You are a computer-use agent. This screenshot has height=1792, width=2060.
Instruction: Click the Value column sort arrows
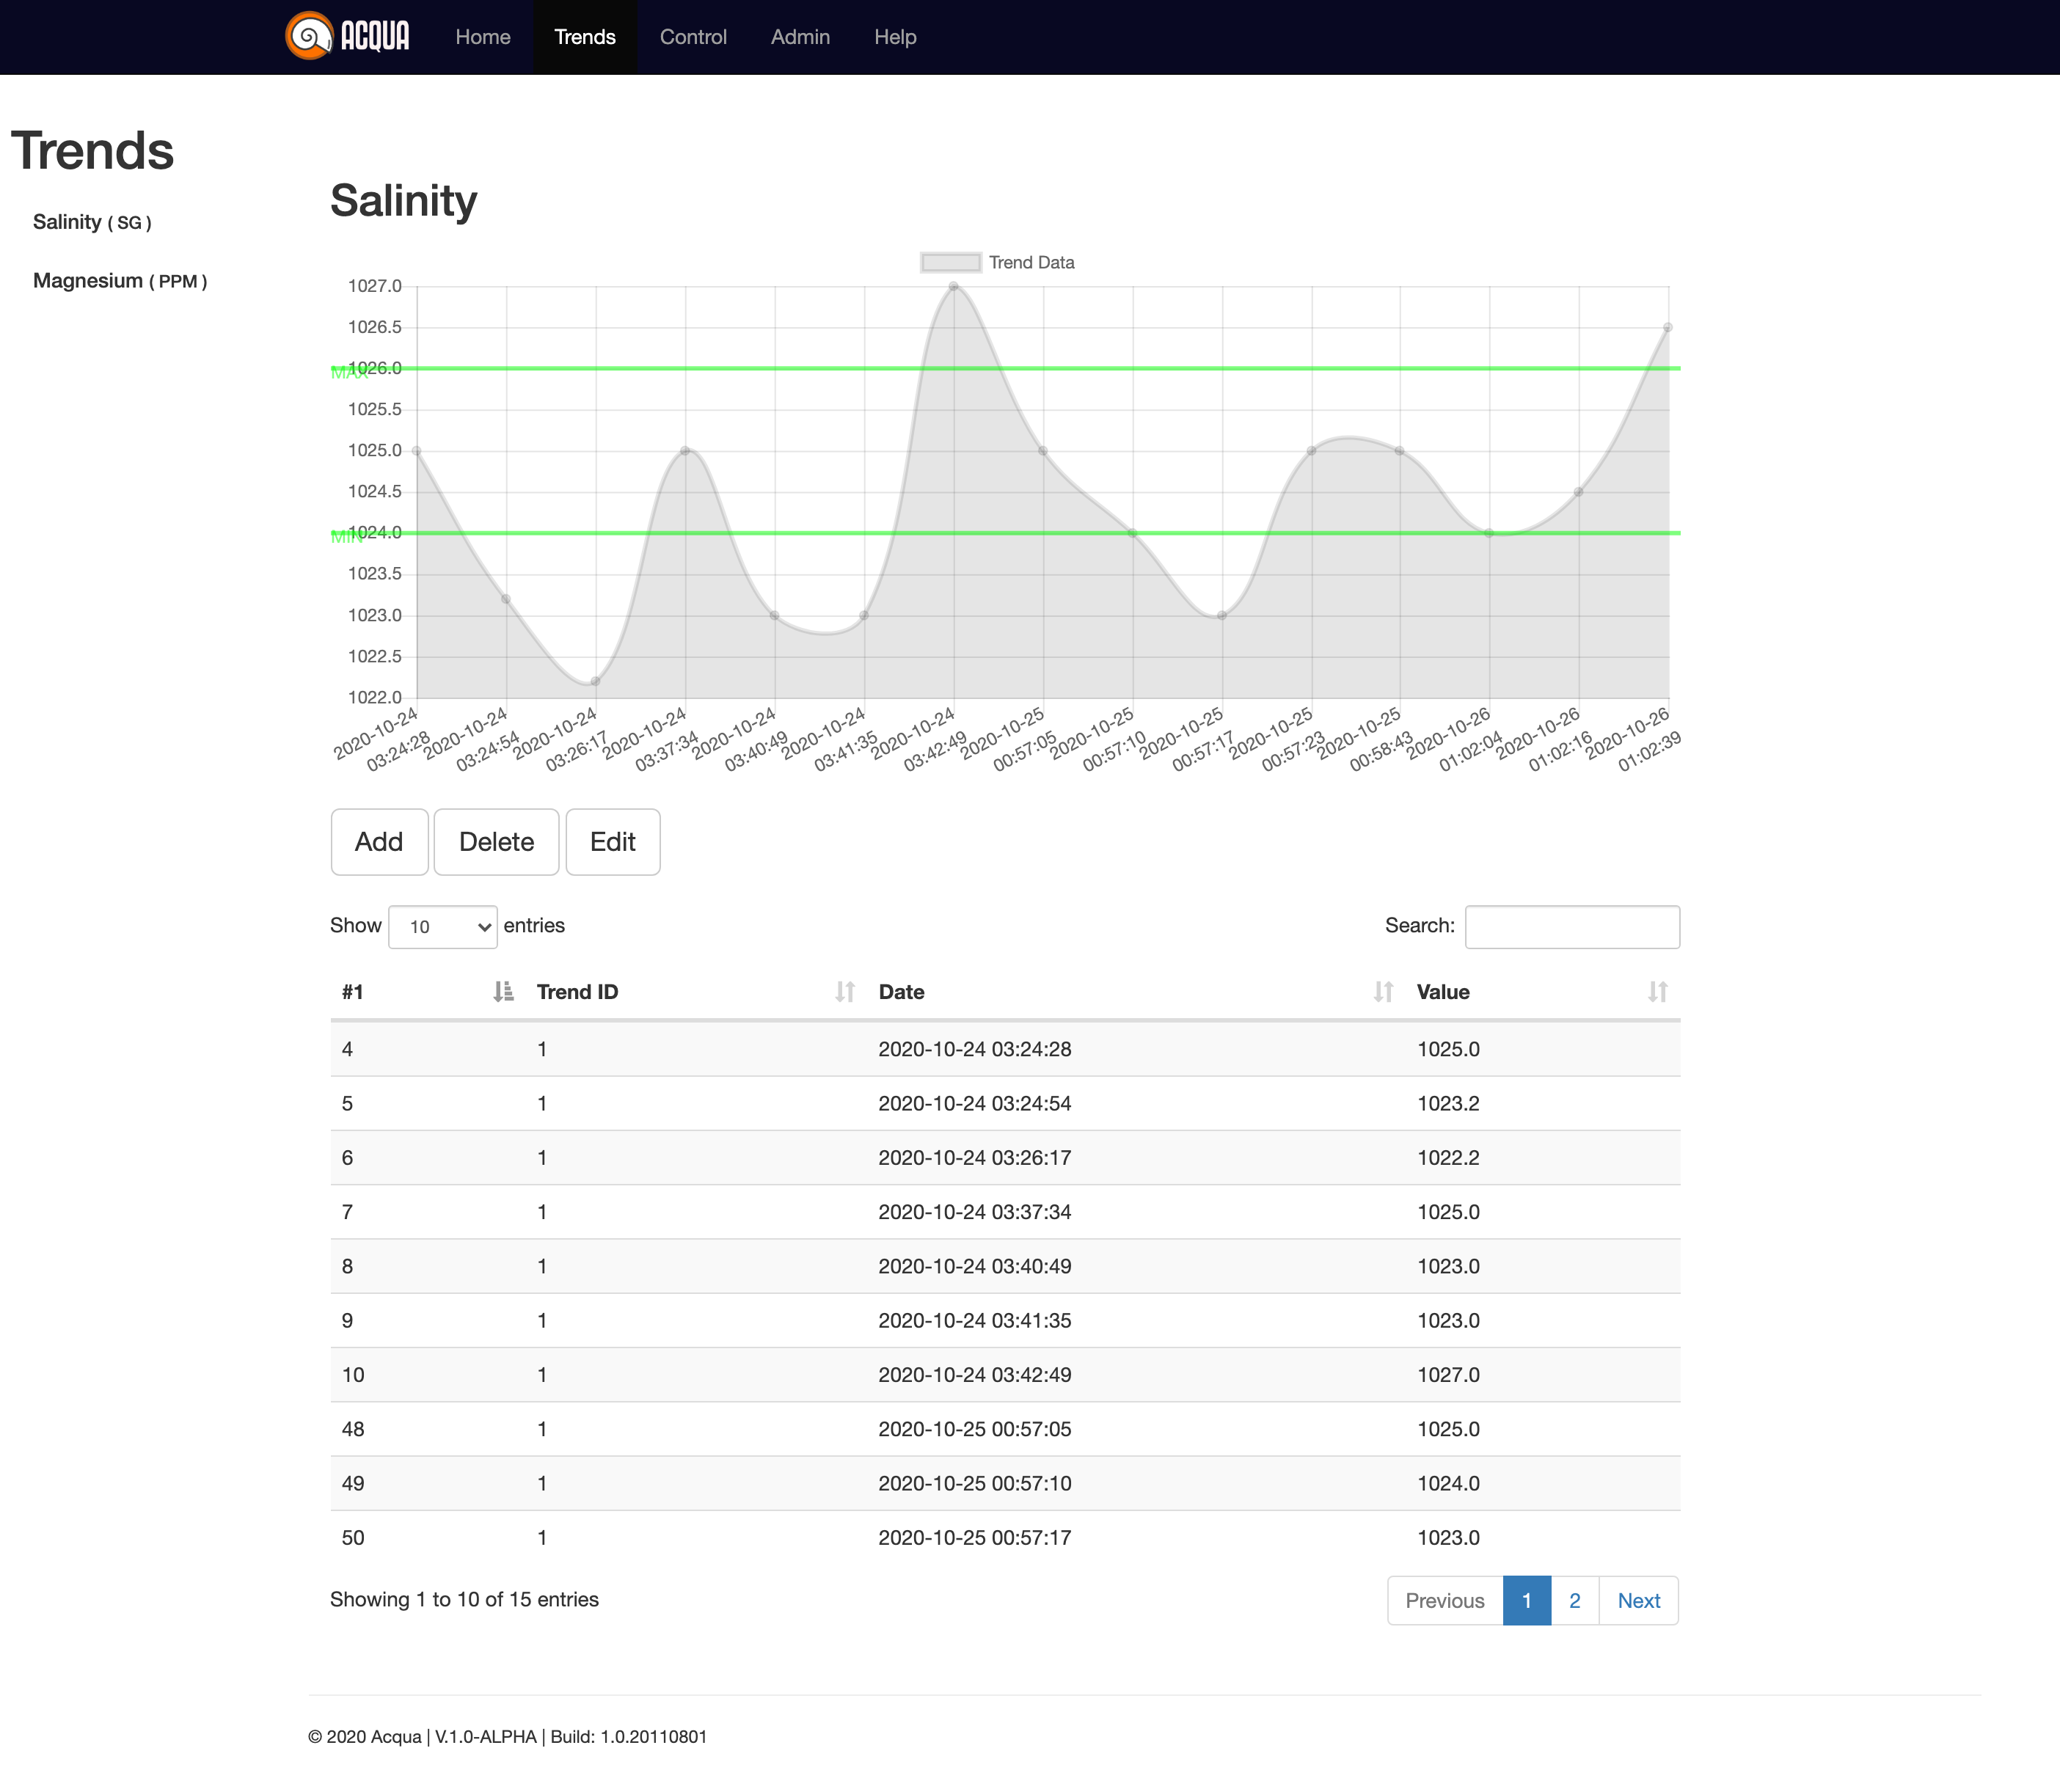(x=1657, y=991)
